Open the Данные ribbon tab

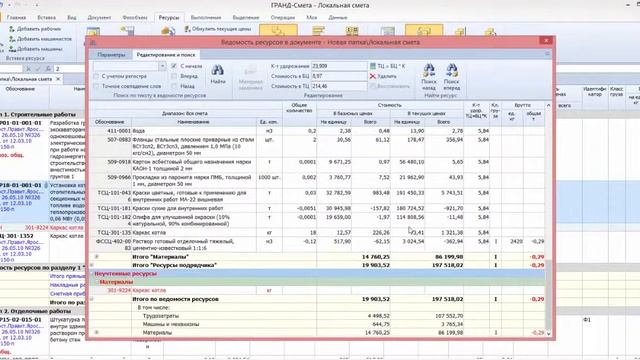click(338, 18)
